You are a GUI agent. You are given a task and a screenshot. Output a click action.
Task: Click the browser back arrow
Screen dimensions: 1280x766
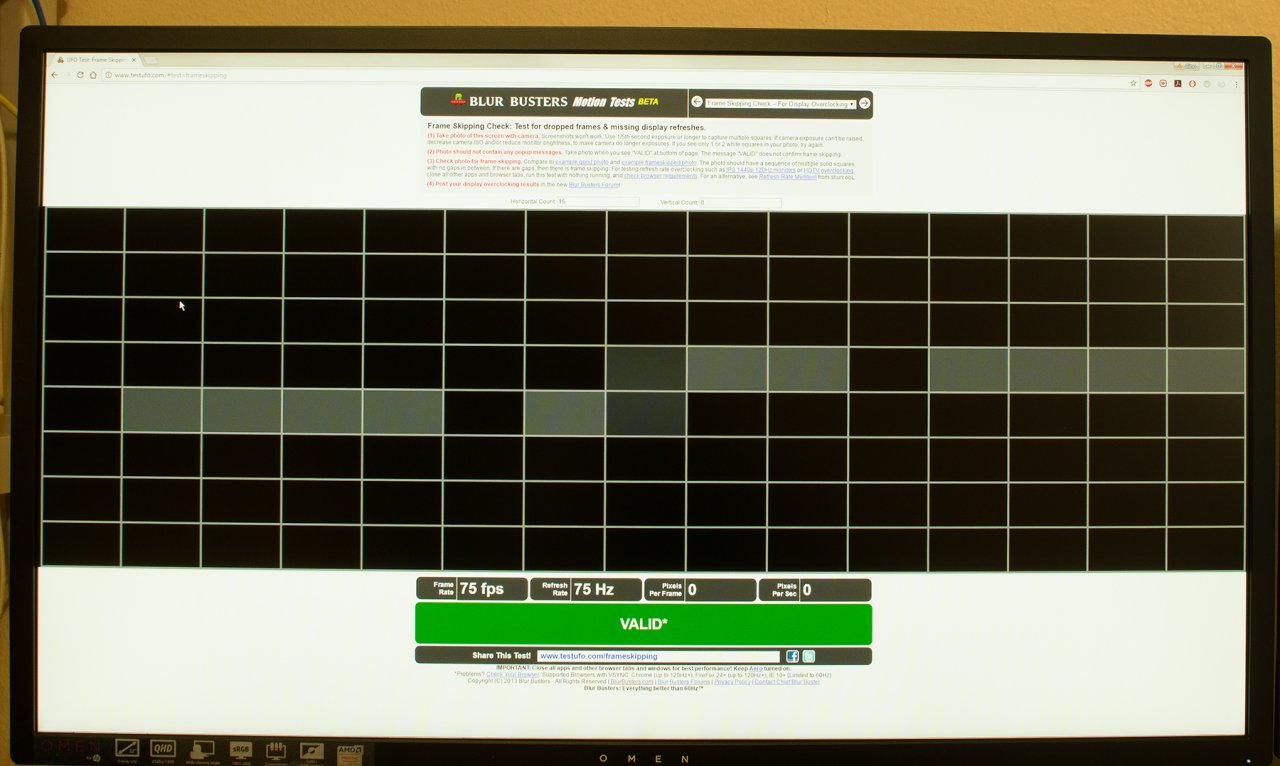point(55,75)
